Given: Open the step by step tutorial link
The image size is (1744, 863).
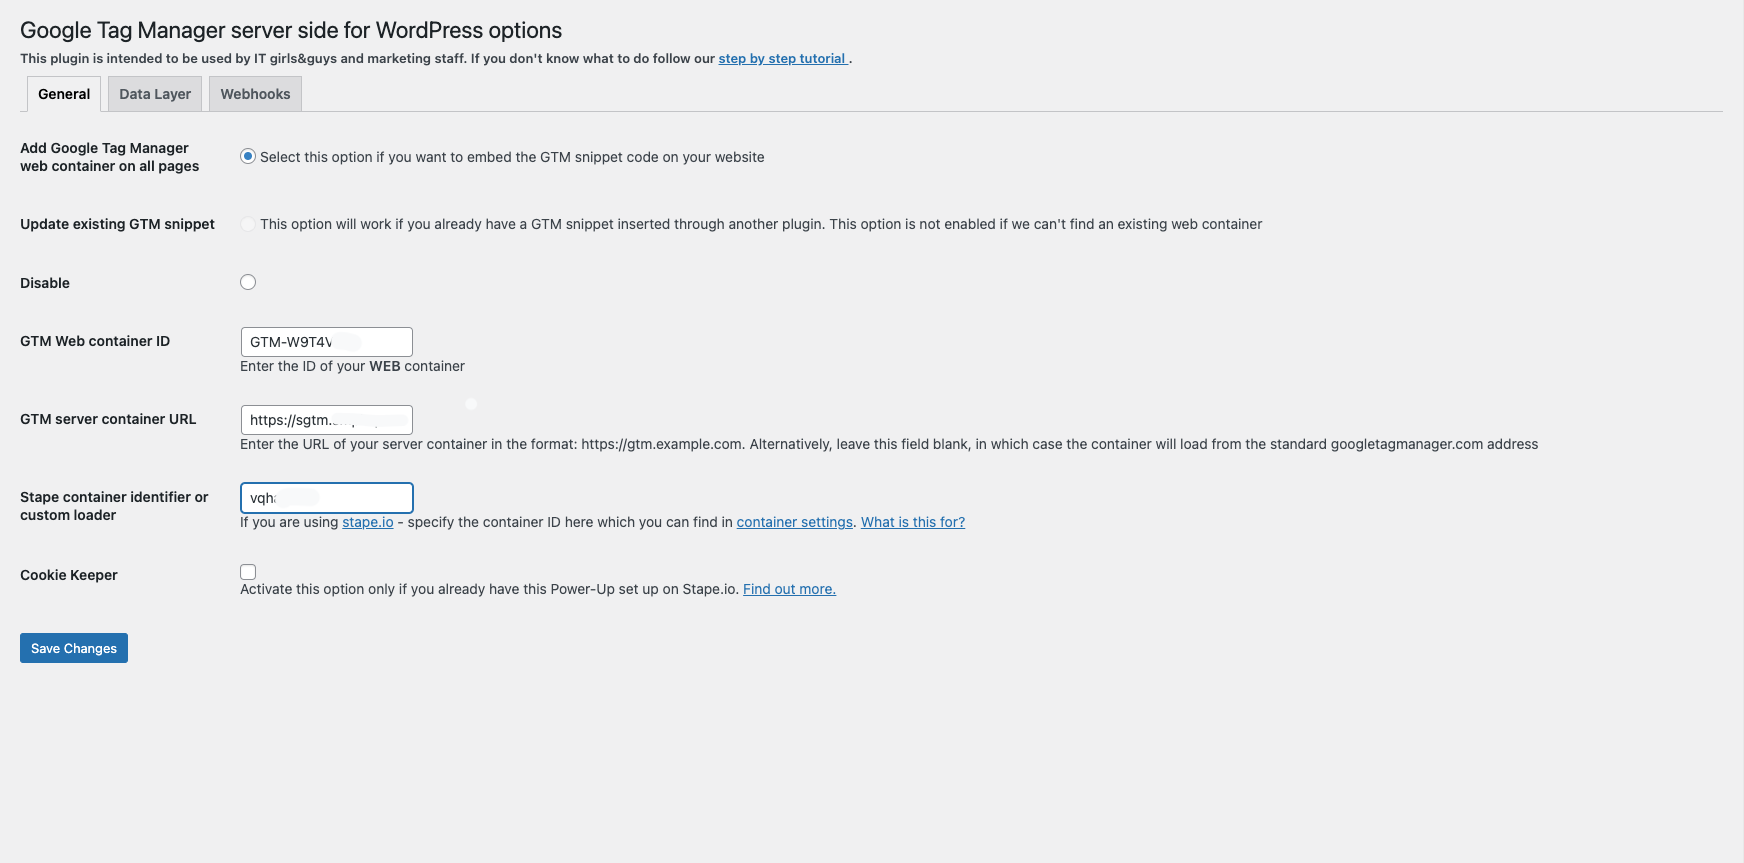Looking at the screenshot, I should coord(782,58).
